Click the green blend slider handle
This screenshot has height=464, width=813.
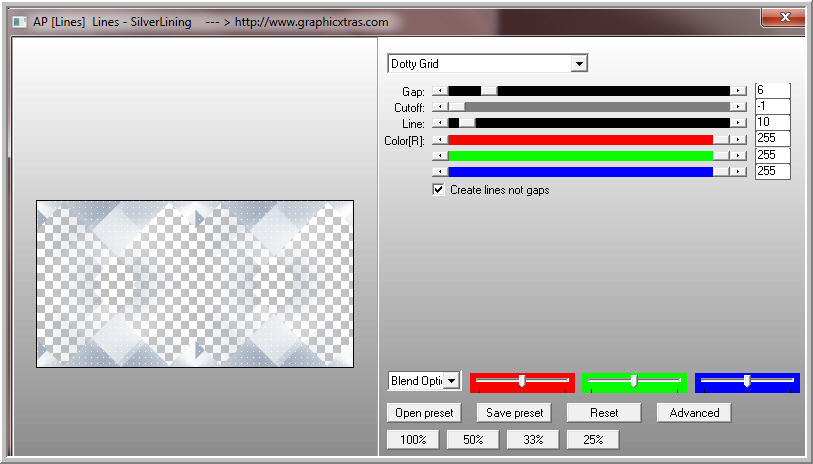click(x=634, y=381)
